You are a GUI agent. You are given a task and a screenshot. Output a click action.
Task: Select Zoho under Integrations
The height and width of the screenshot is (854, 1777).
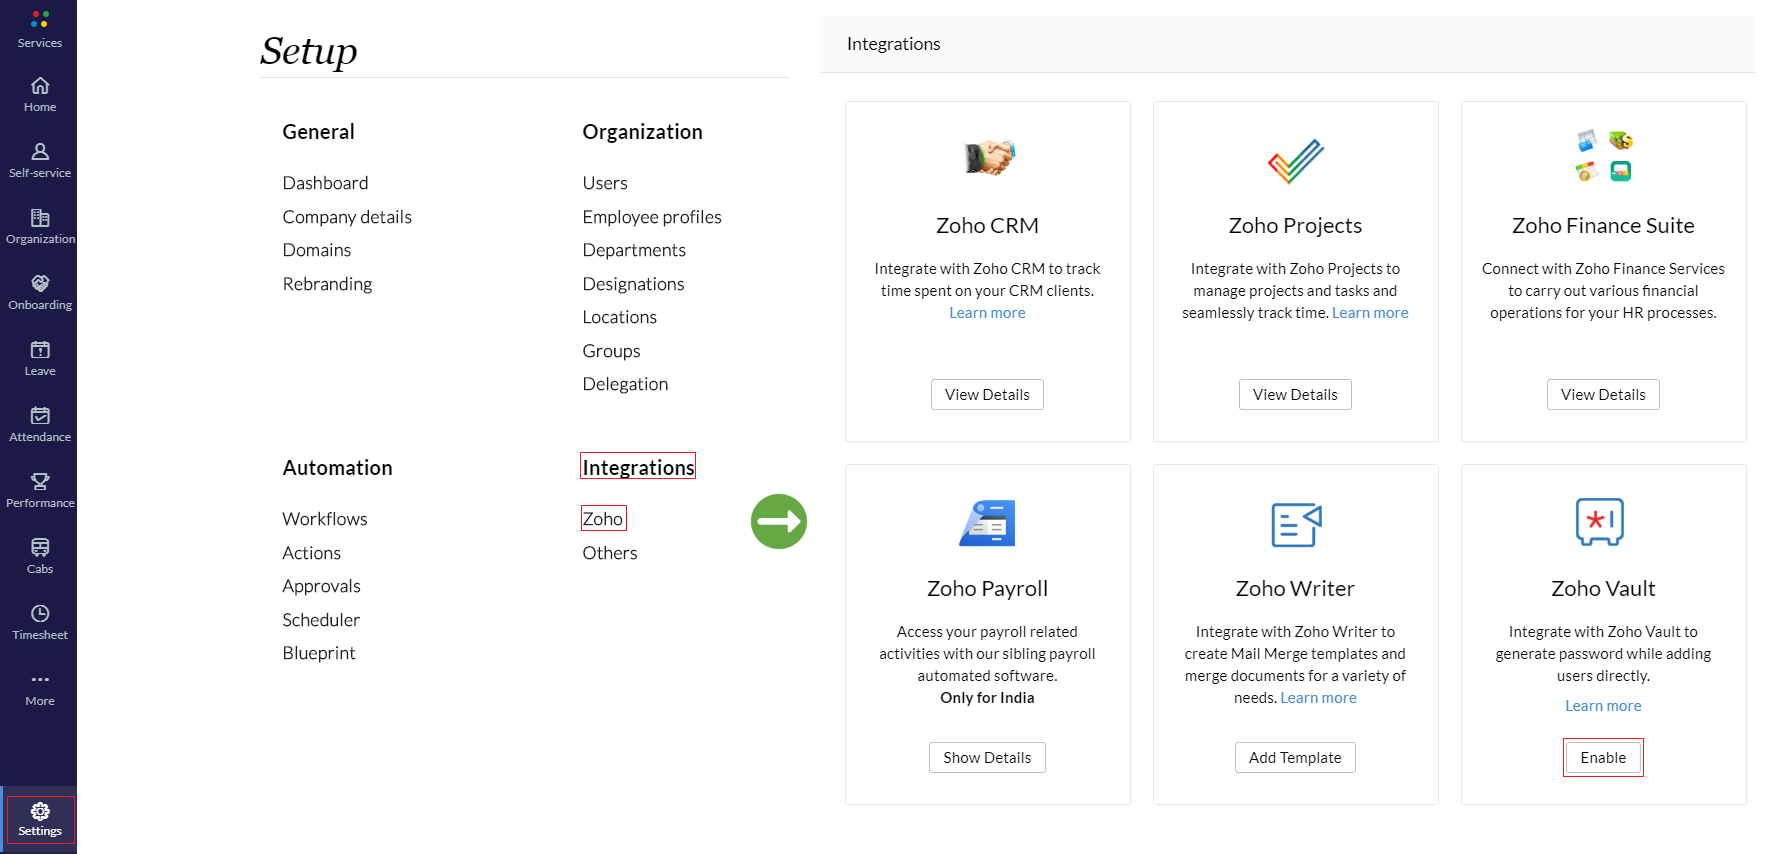[603, 519]
